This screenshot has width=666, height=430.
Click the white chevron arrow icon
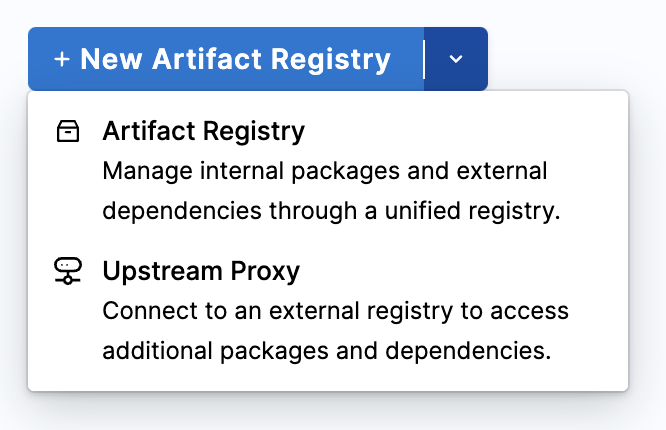point(456,59)
